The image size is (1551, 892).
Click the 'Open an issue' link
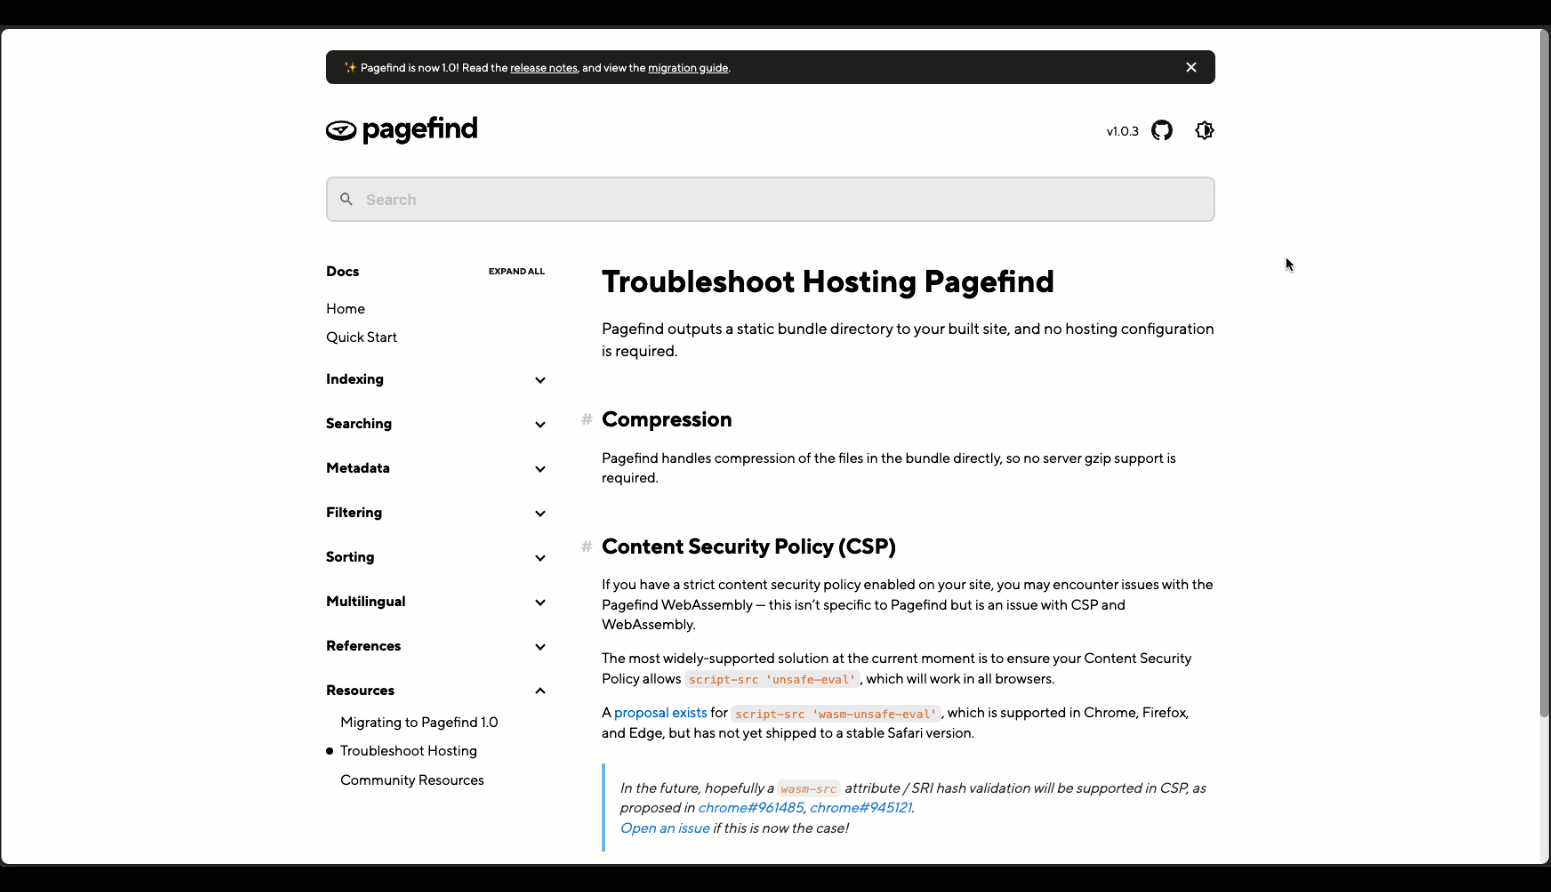pyautogui.click(x=665, y=828)
